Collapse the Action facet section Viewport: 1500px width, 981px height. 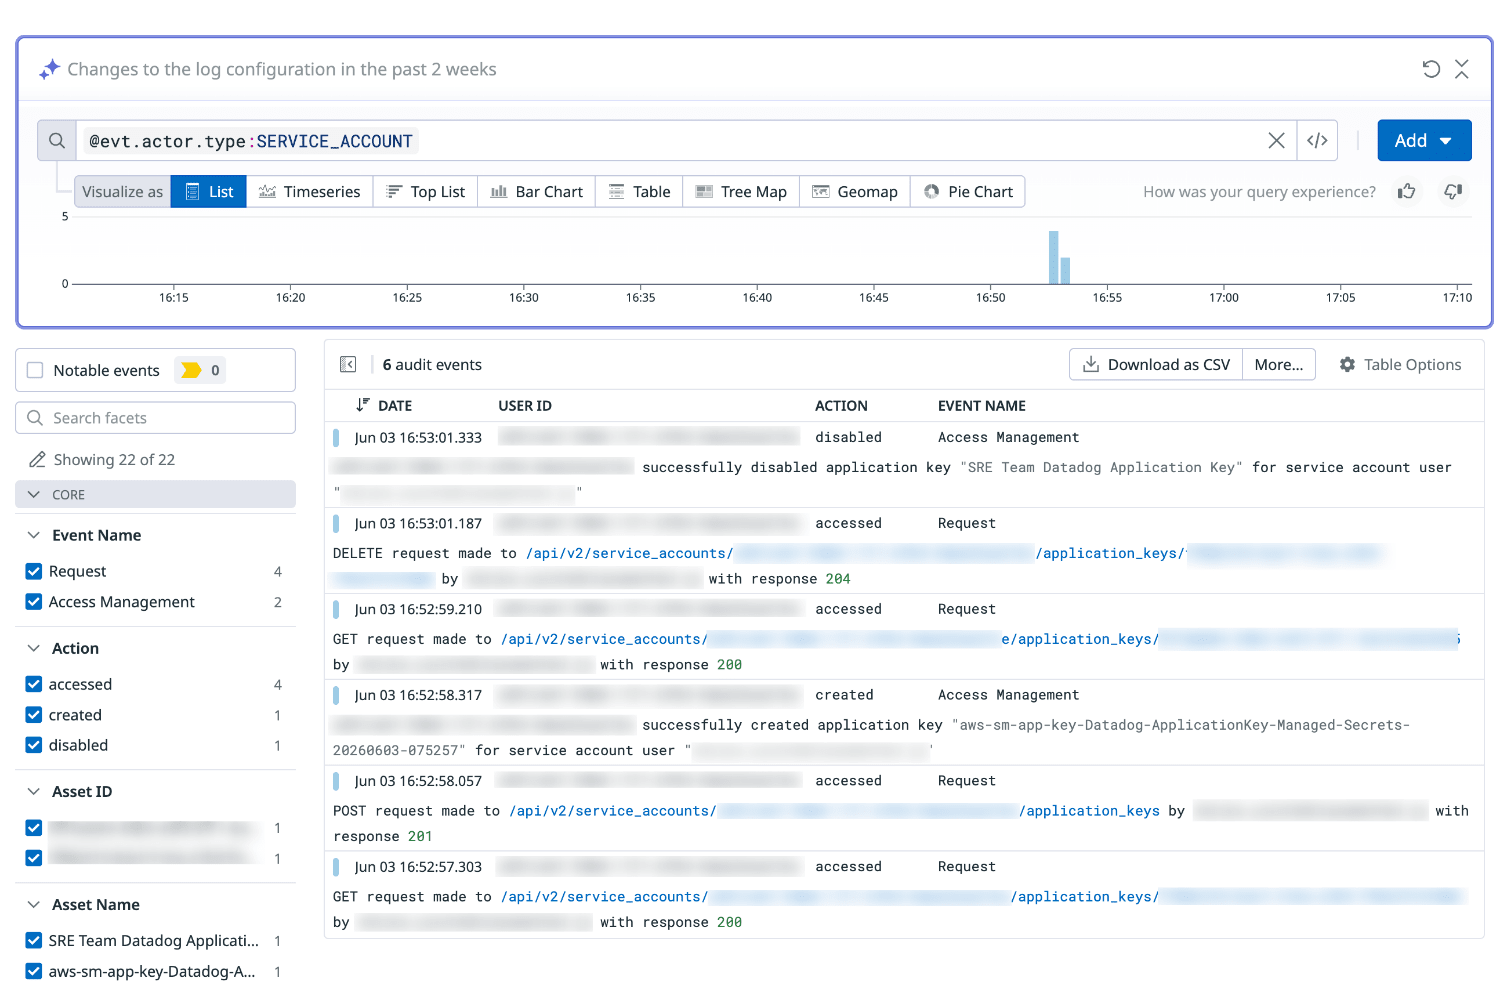coord(34,648)
